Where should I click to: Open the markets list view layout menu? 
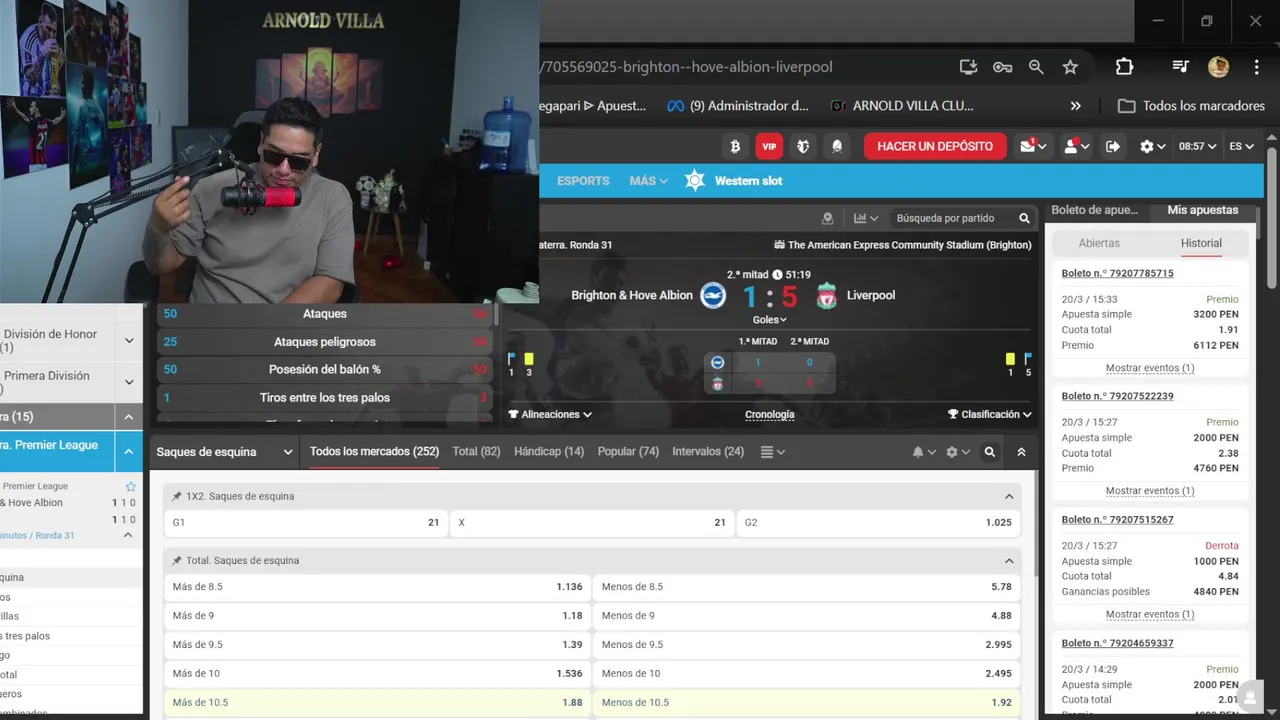772,452
